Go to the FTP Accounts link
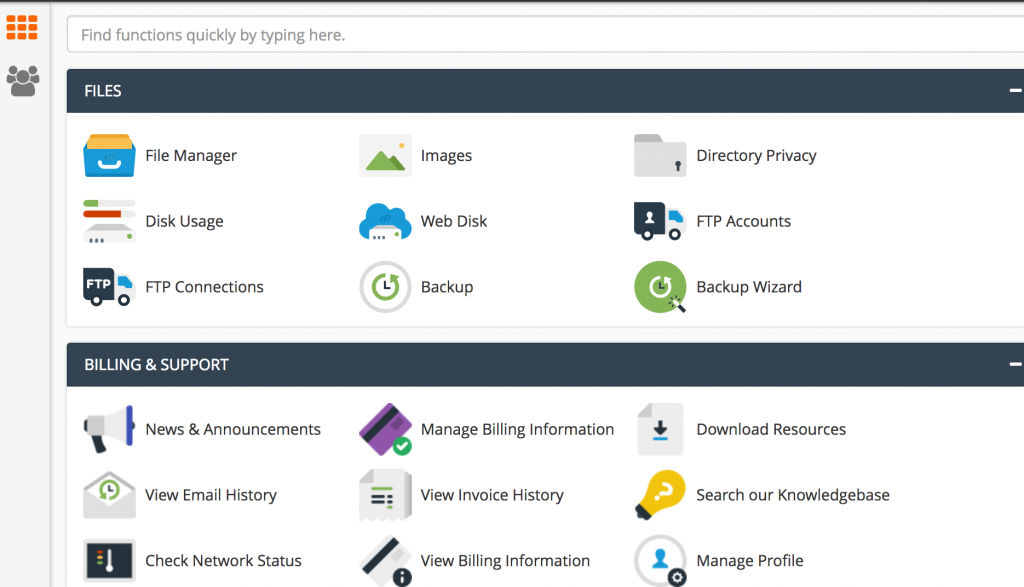The width and height of the screenshot is (1024, 587). tap(743, 221)
